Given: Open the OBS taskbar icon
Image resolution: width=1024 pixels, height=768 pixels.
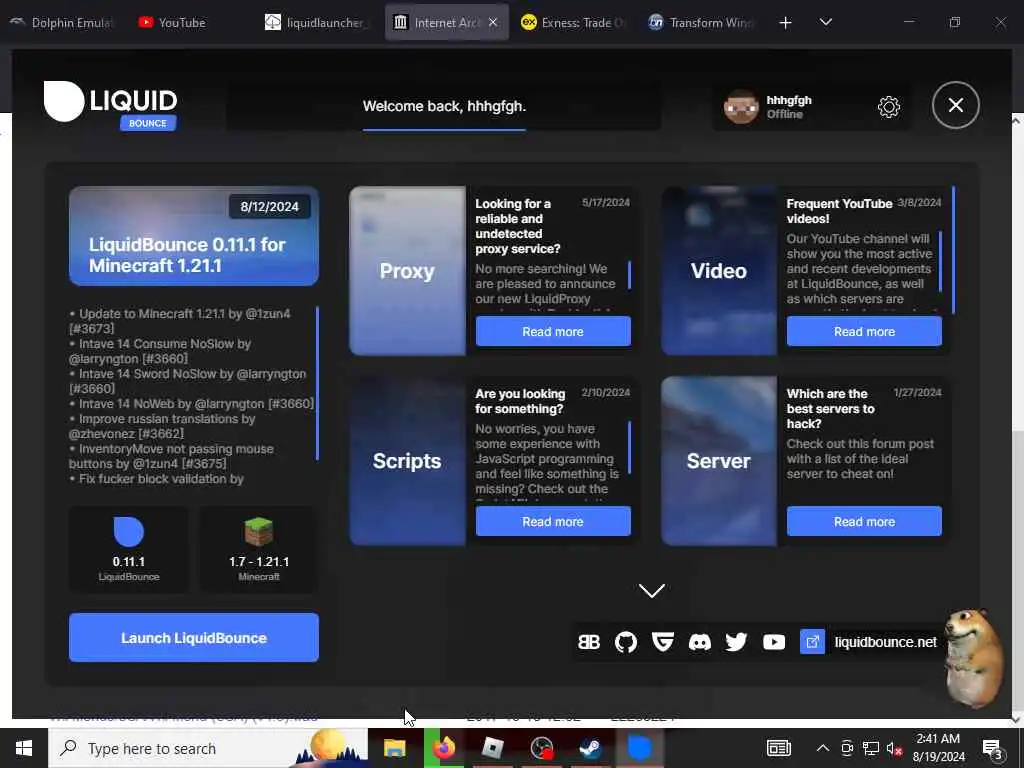Looking at the screenshot, I should (x=541, y=748).
